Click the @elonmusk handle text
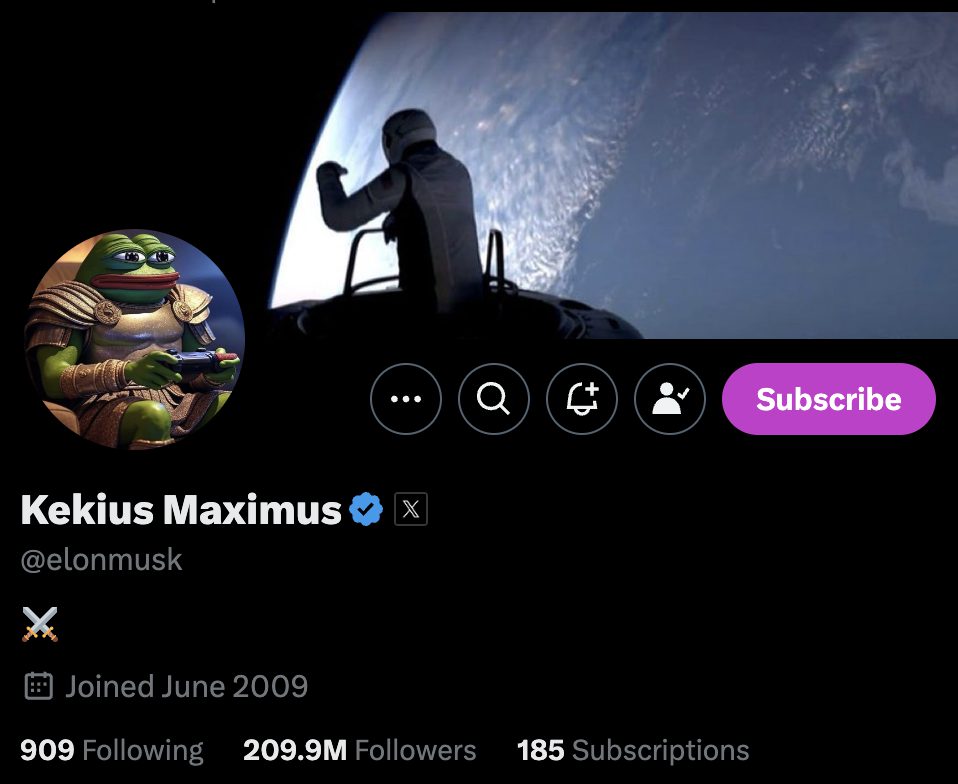The height and width of the screenshot is (784, 958). (x=101, y=560)
